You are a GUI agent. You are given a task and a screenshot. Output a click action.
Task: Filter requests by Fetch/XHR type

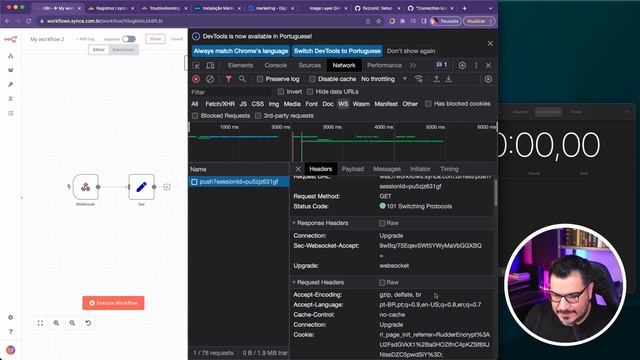[x=220, y=104]
